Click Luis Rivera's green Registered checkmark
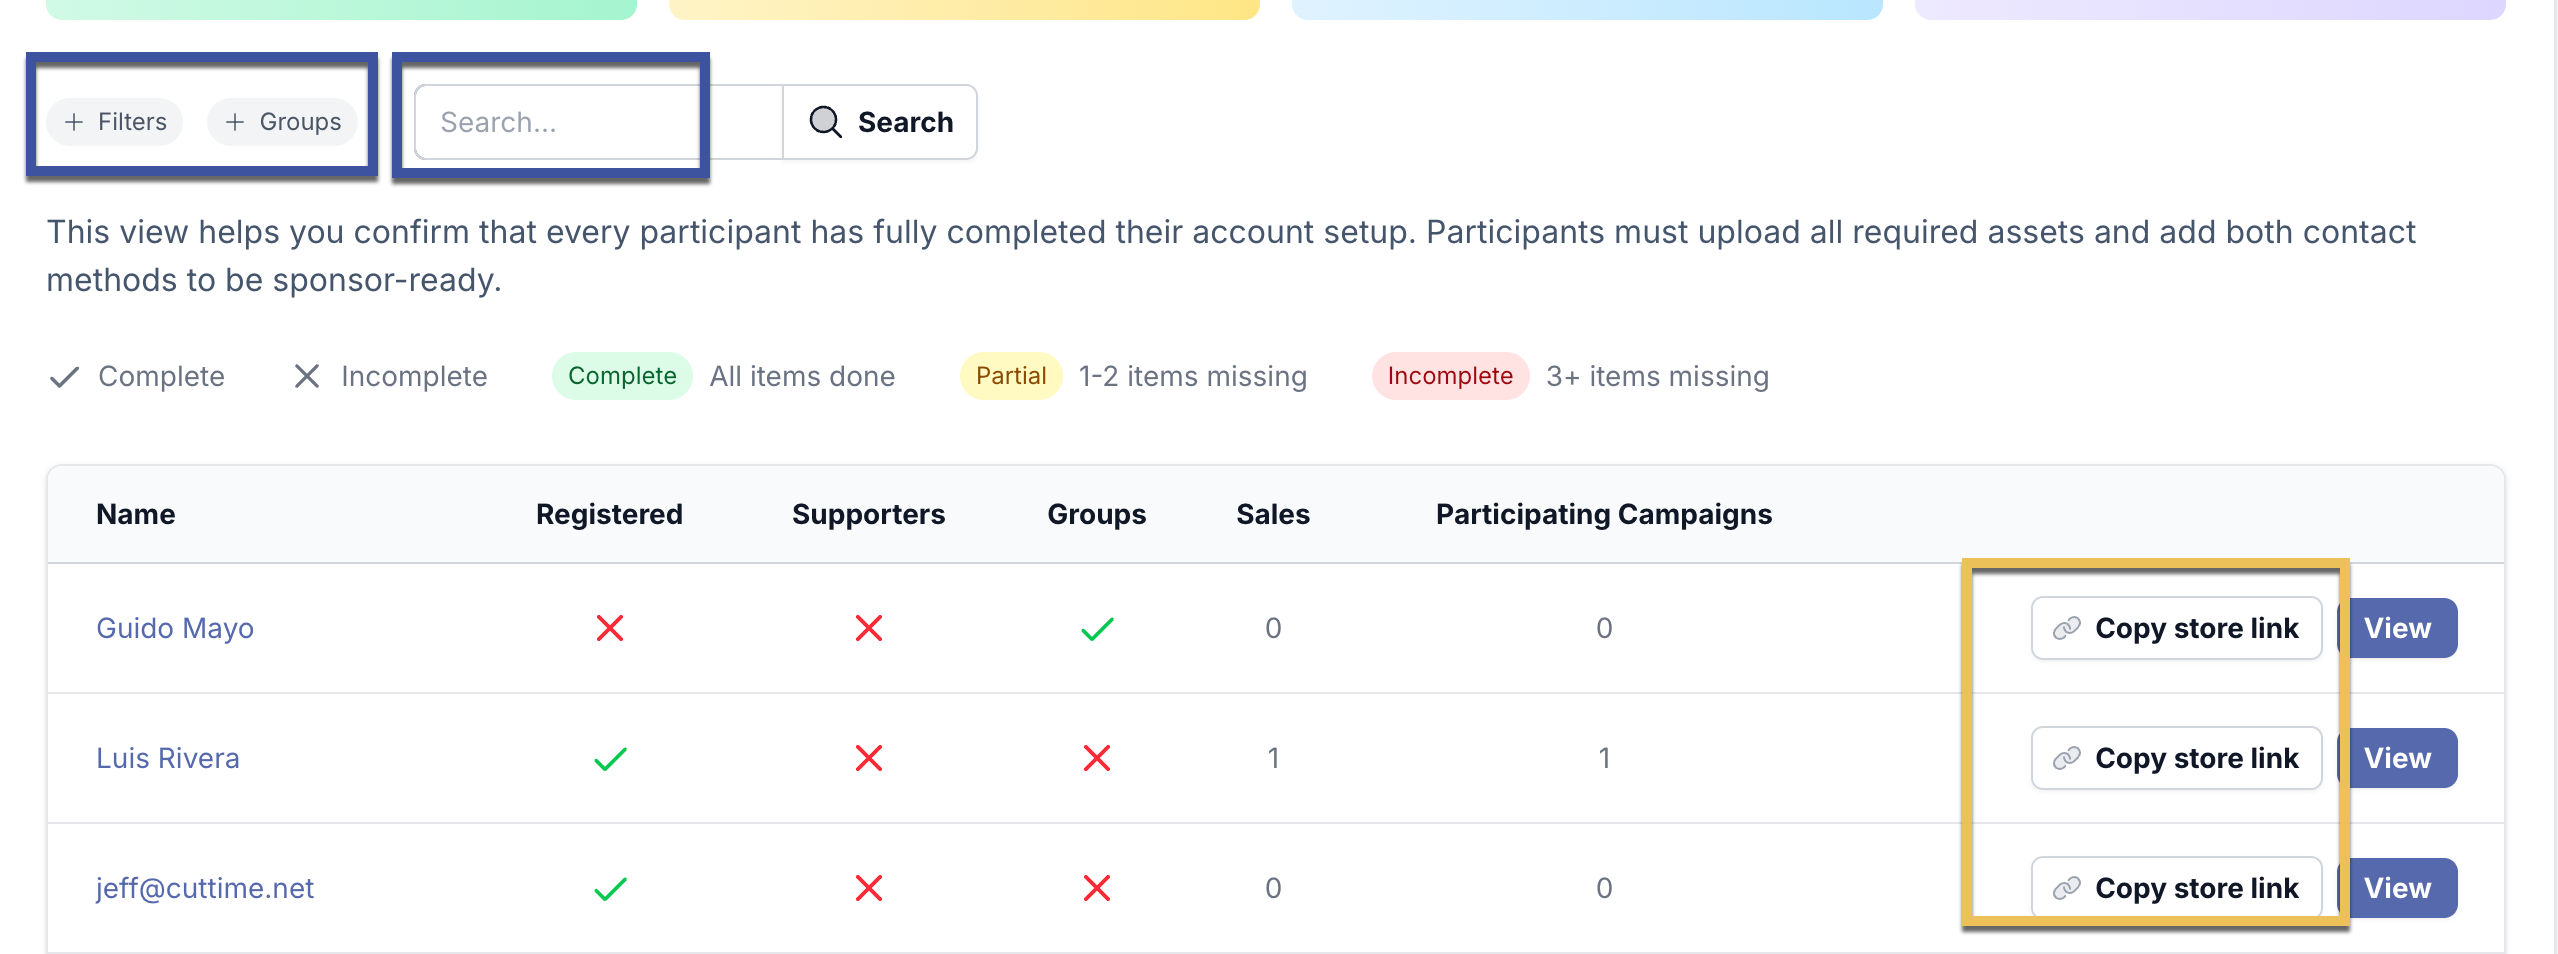This screenshot has width=2558, height=954. 610,759
